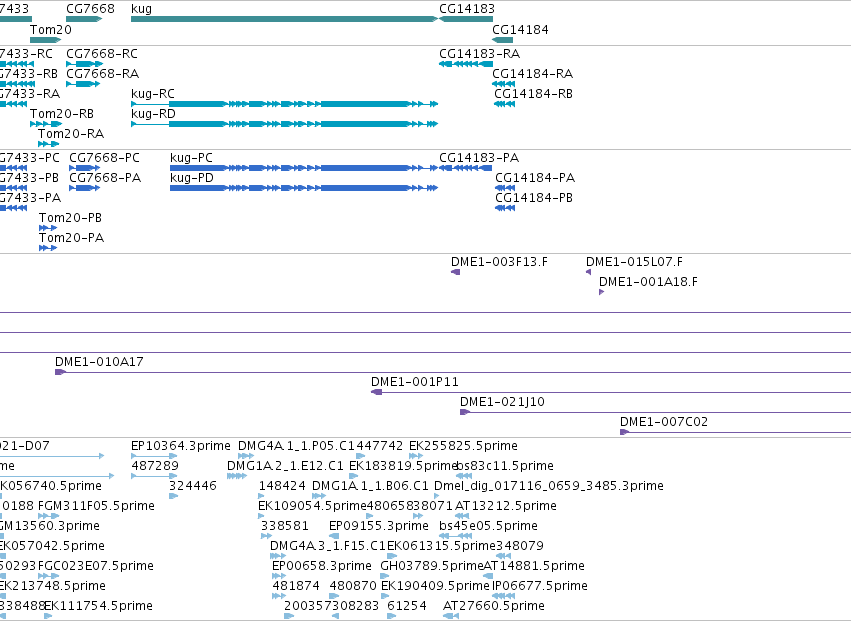Click the 324446 feature label
This screenshot has height=621, width=851.
193,486
